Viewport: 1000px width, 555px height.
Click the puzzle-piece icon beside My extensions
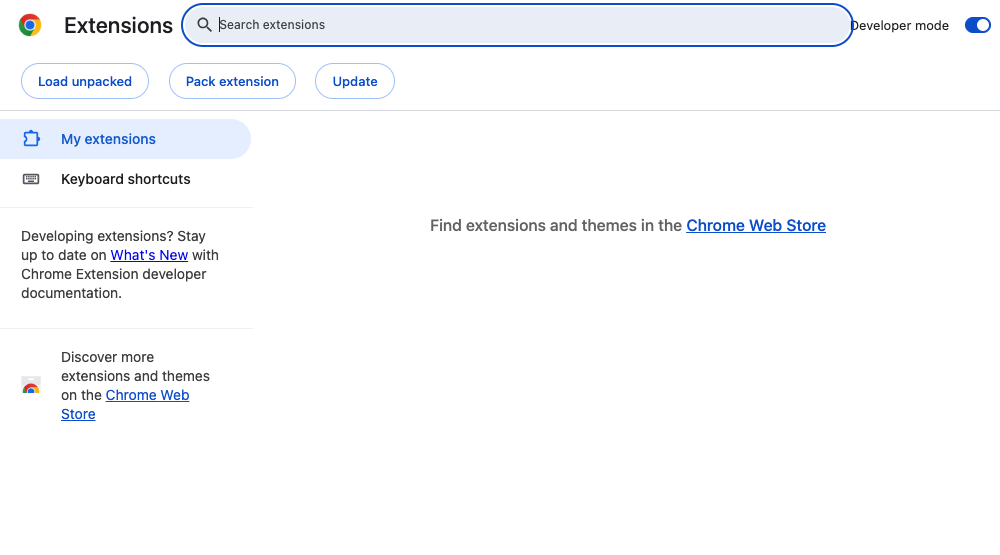(x=31, y=138)
